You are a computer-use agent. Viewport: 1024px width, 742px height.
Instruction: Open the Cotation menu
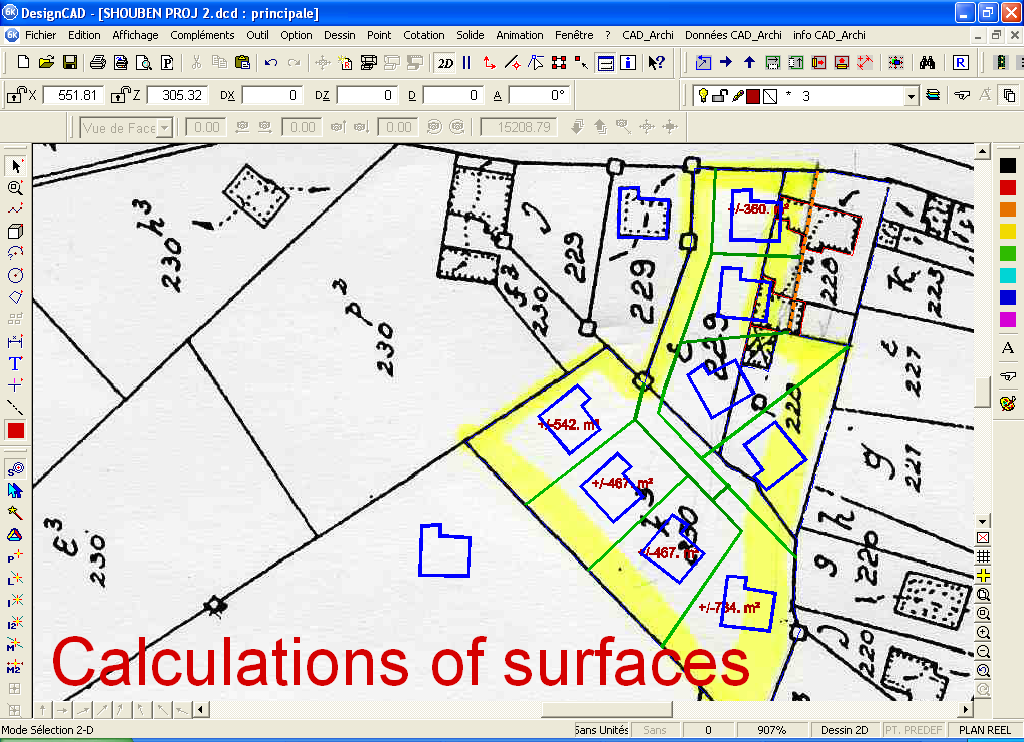click(x=423, y=35)
